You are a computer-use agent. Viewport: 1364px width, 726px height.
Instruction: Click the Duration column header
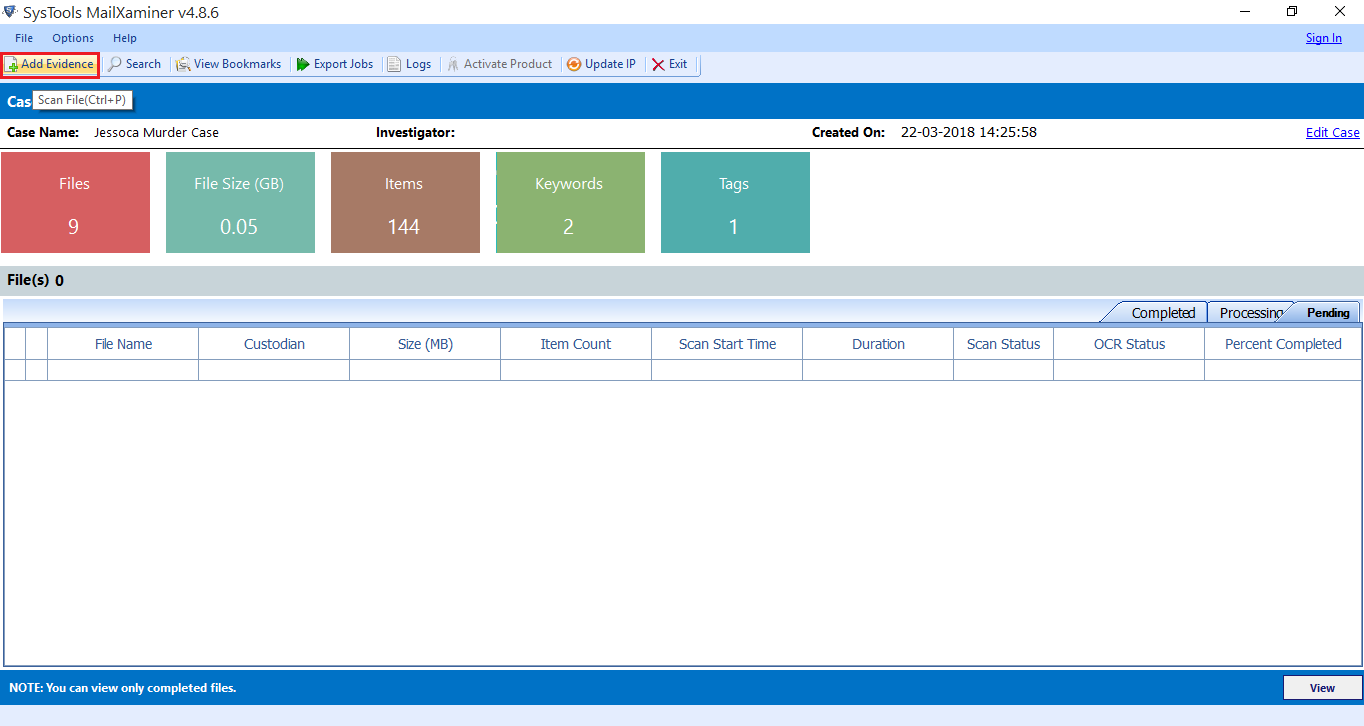[x=878, y=344]
